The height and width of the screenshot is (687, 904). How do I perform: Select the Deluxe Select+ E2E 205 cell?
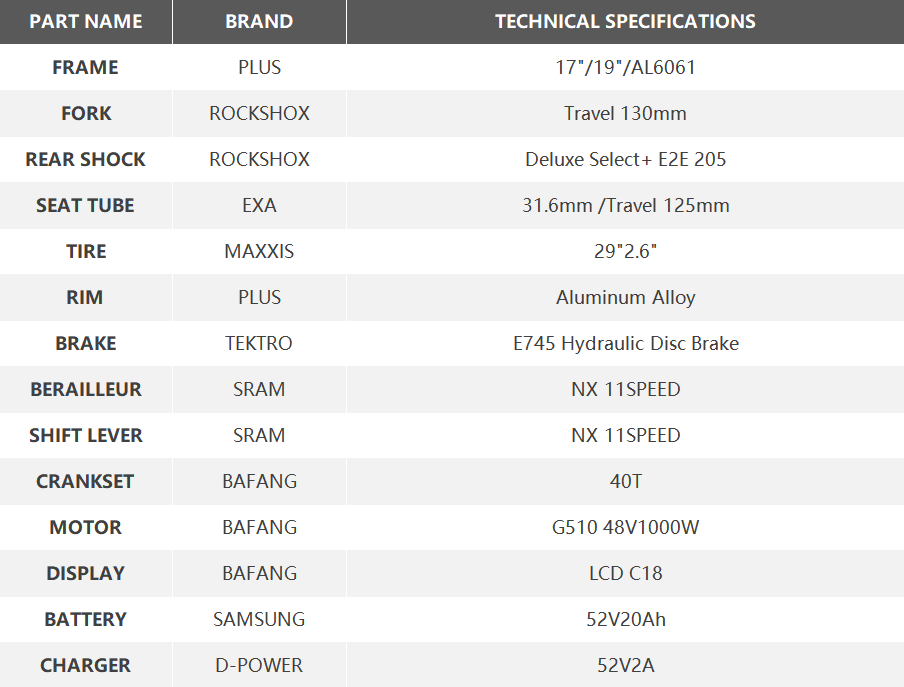625,159
